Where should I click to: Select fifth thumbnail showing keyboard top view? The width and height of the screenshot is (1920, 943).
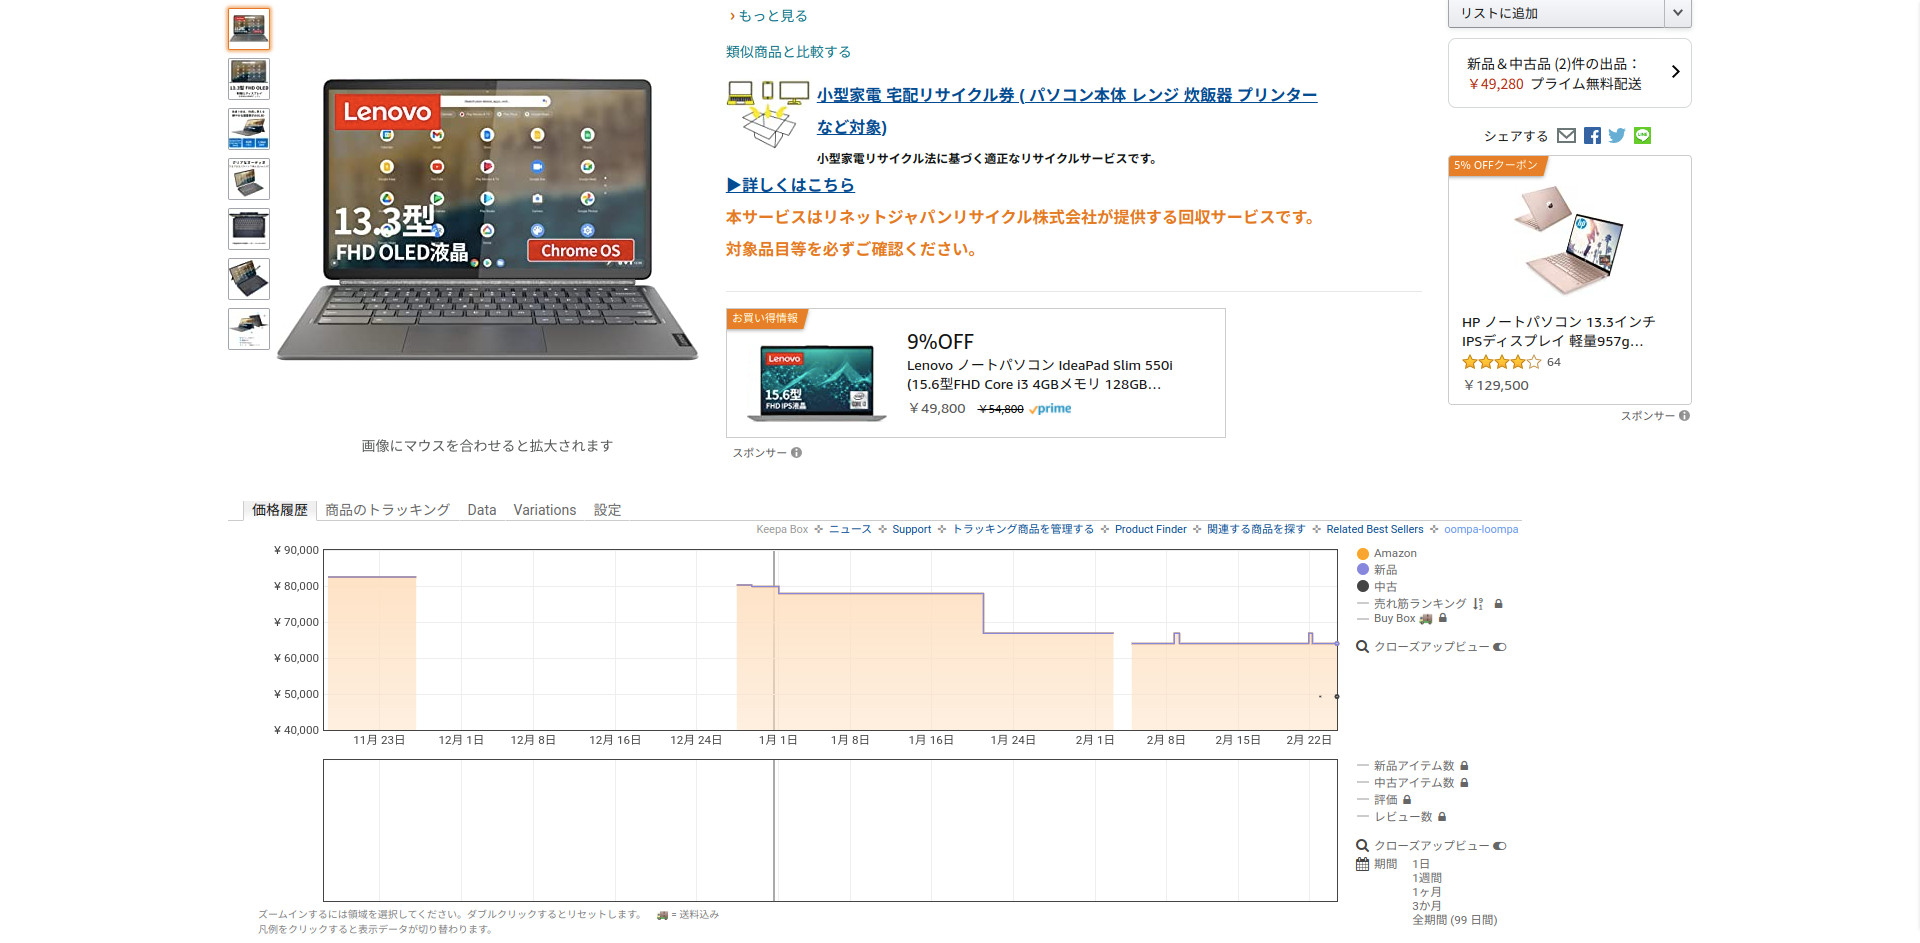249,229
